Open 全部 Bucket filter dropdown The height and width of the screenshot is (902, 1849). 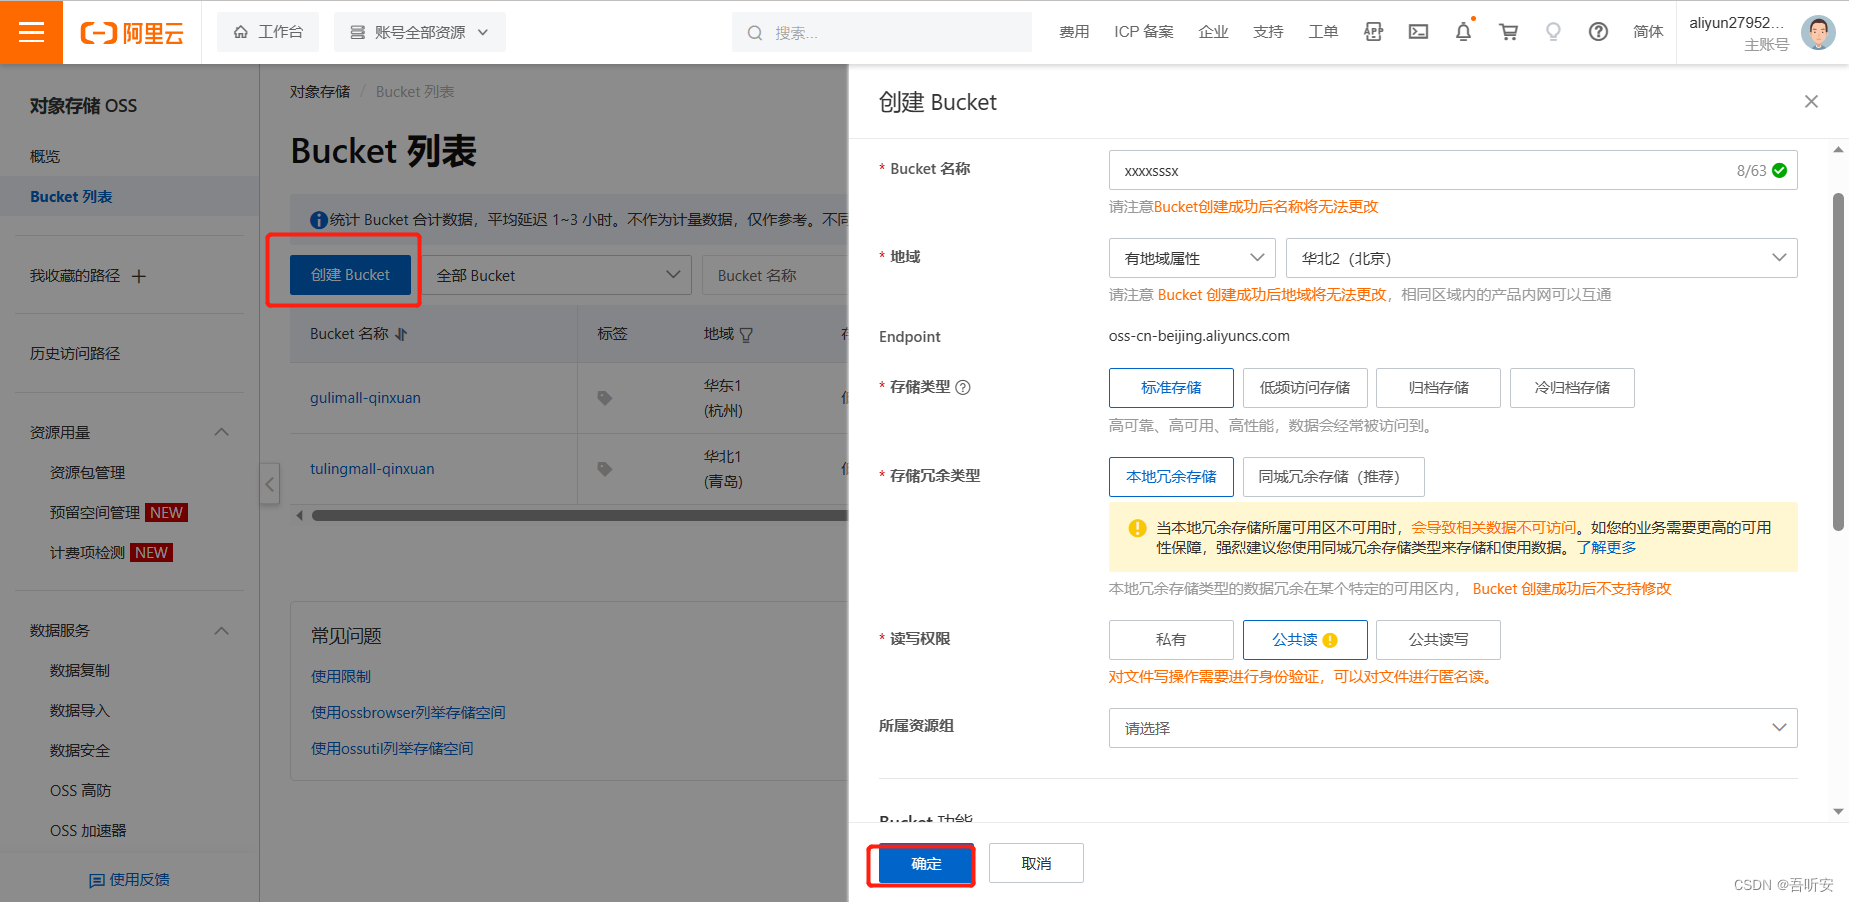(x=556, y=275)
